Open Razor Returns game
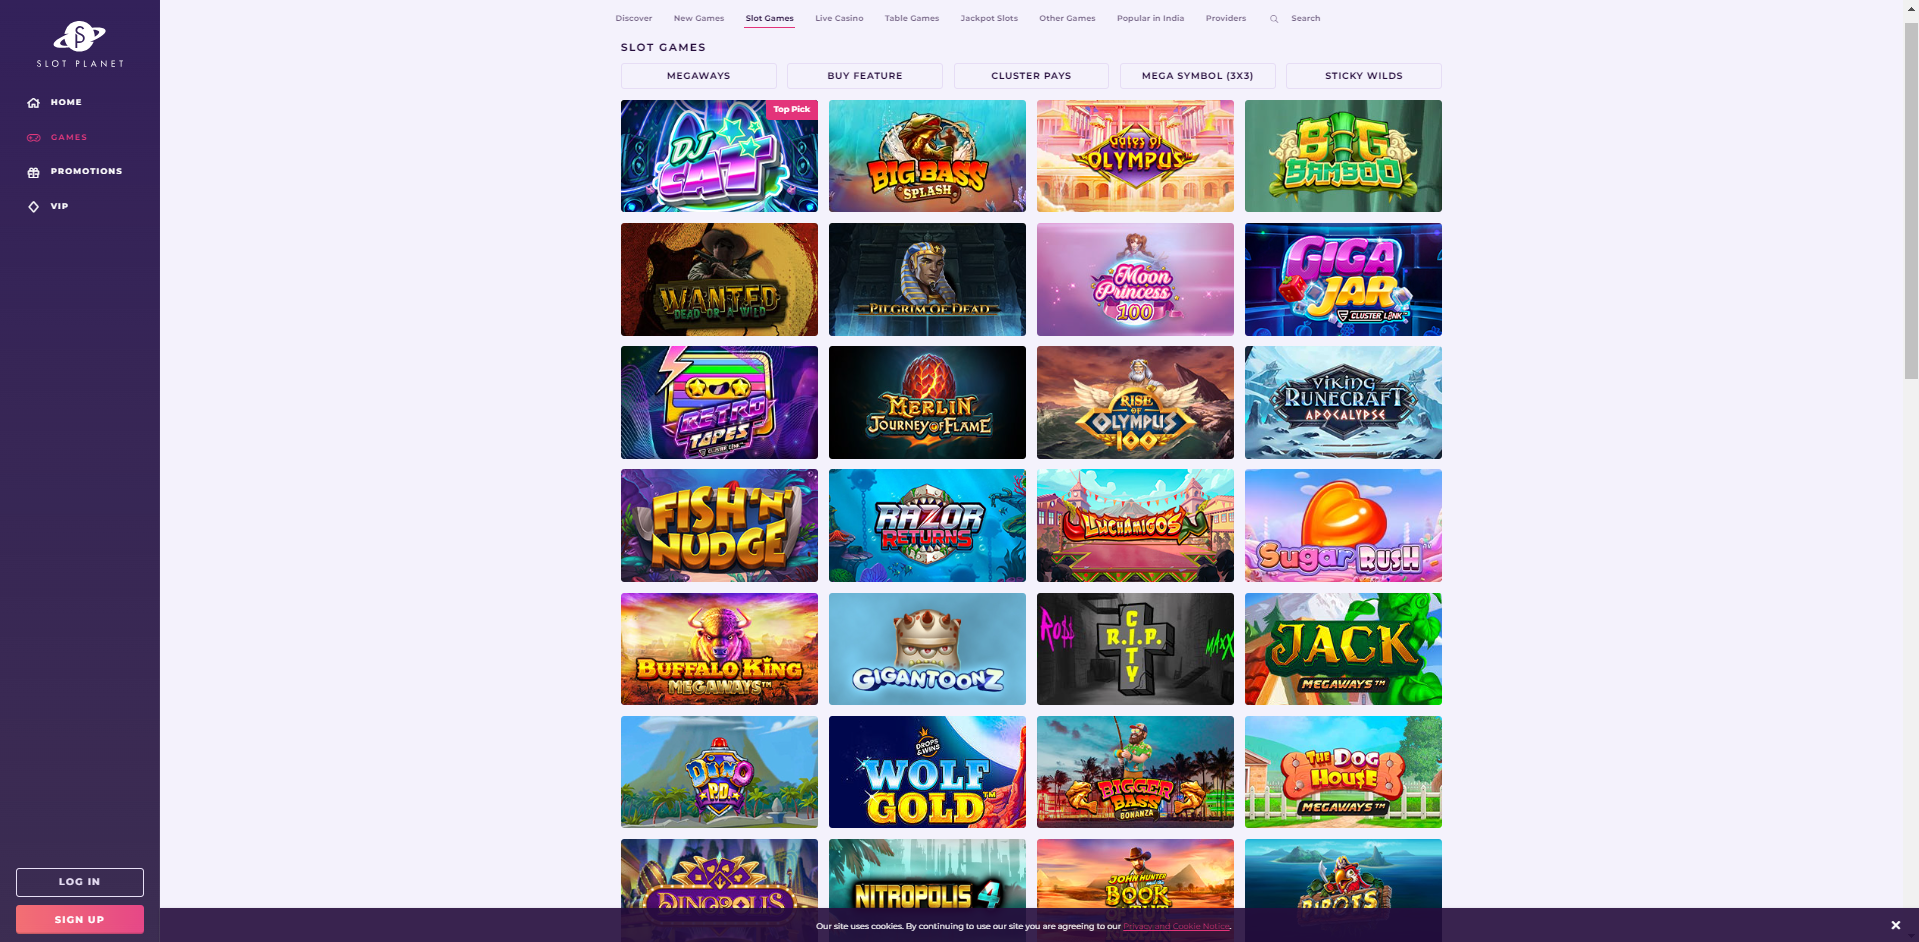1919x942 pixels. click(x=927, y=526)
